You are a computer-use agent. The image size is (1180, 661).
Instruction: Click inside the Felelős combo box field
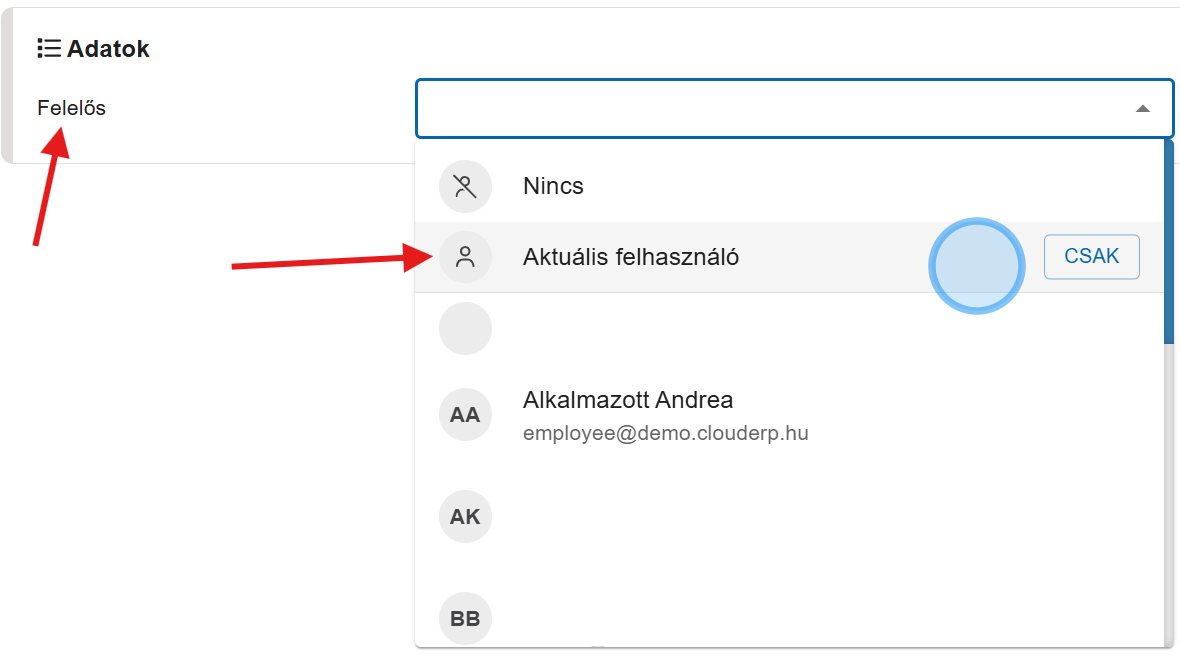tap(770, 108)
